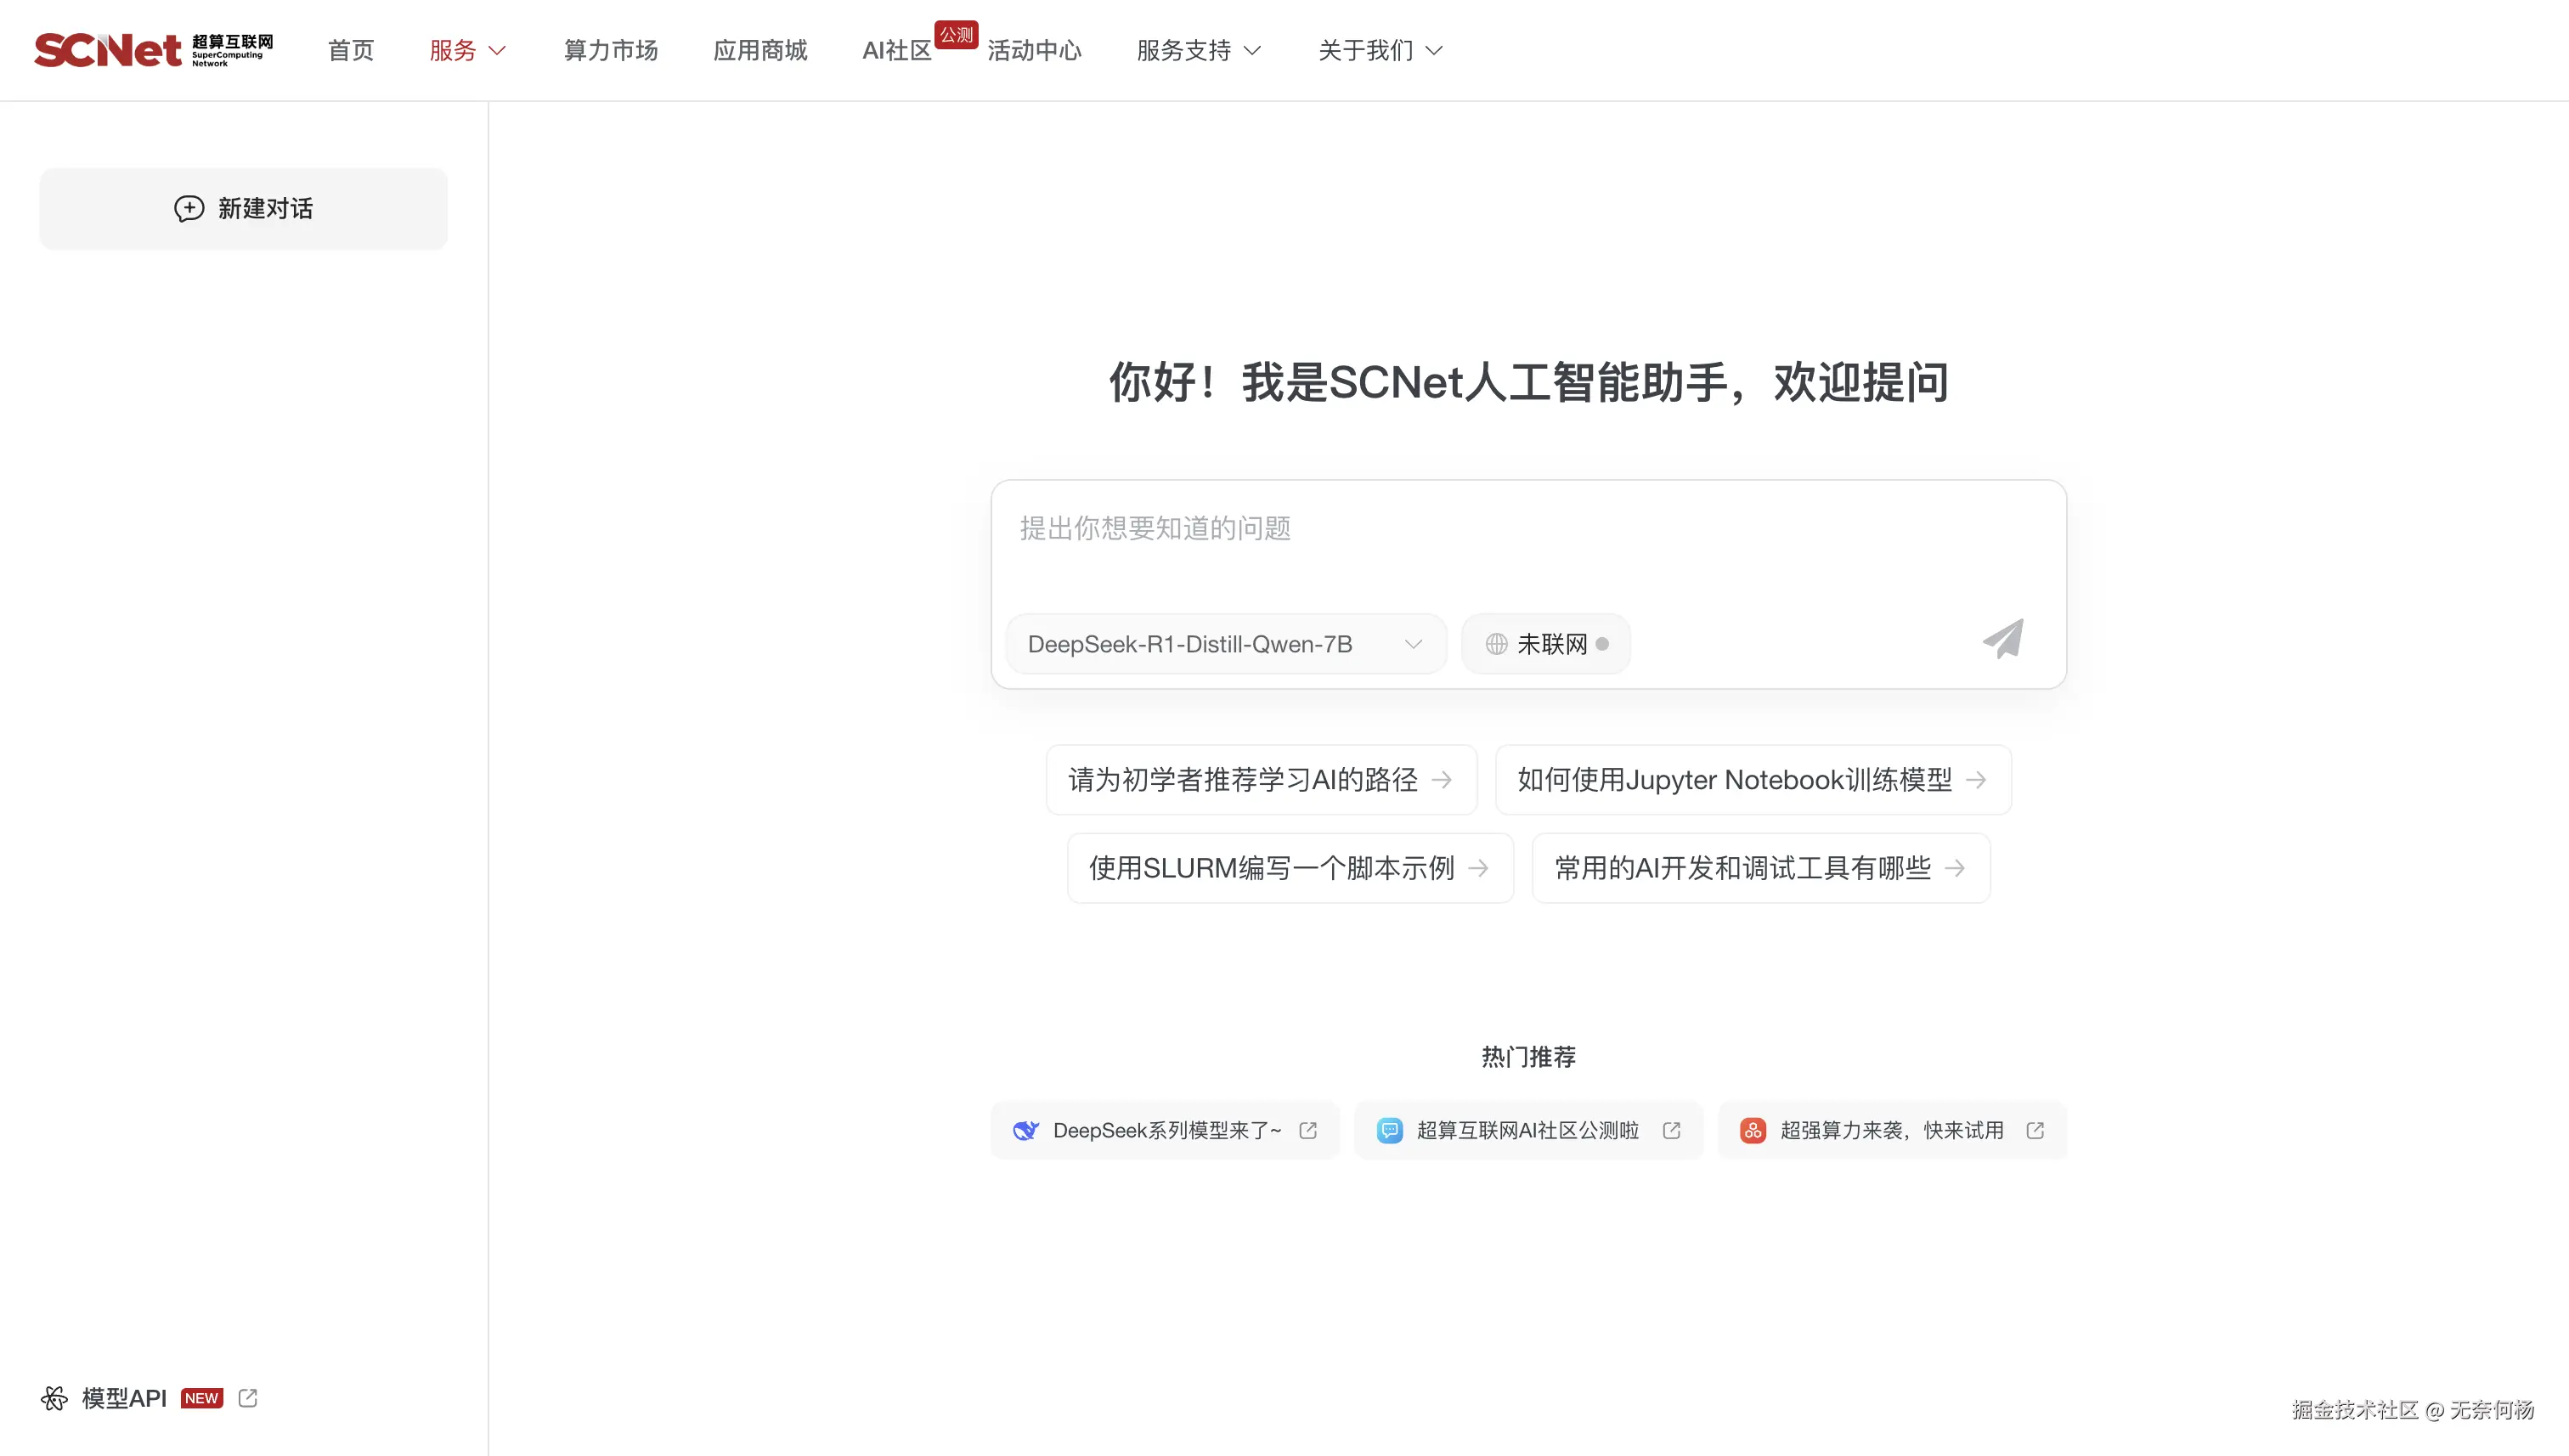Click the paper plane send icon
Viewport: 2569px width, 1456px height.
[x=2003, y=640]
